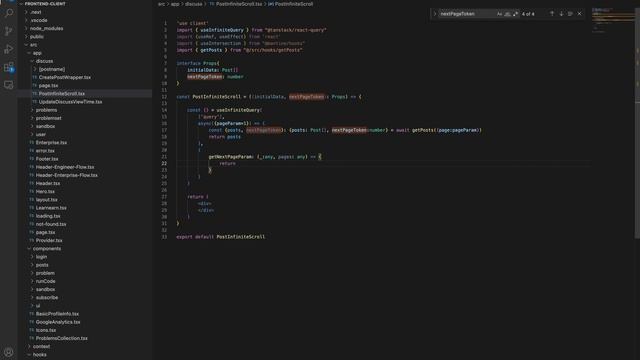Click the editor minimap
Image resolution: width=640 pixels, height=360 pixels.
click(612, 20)
